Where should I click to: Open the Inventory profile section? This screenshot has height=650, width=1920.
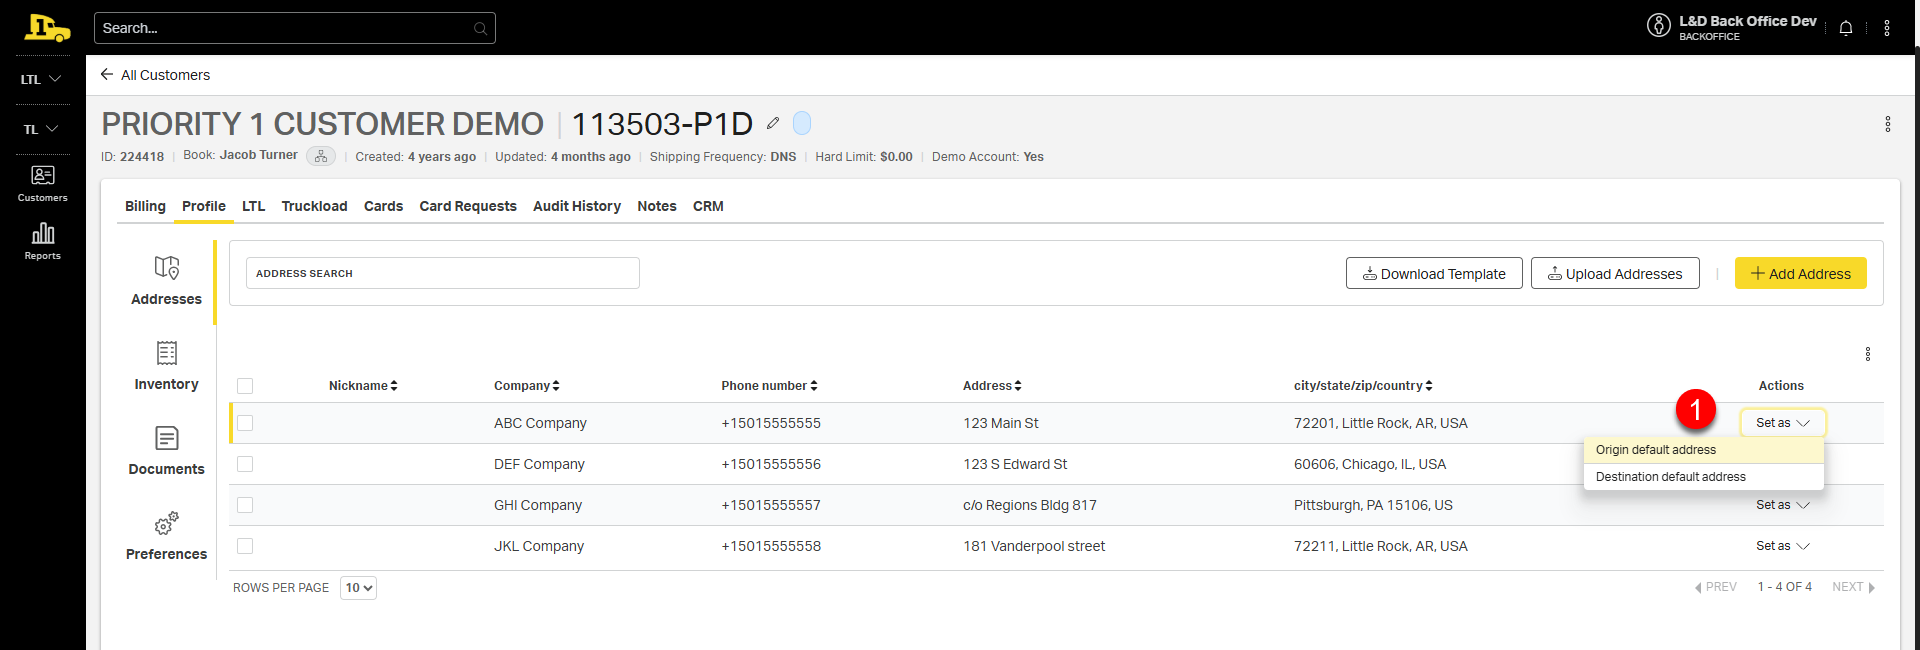coord(166,365)
